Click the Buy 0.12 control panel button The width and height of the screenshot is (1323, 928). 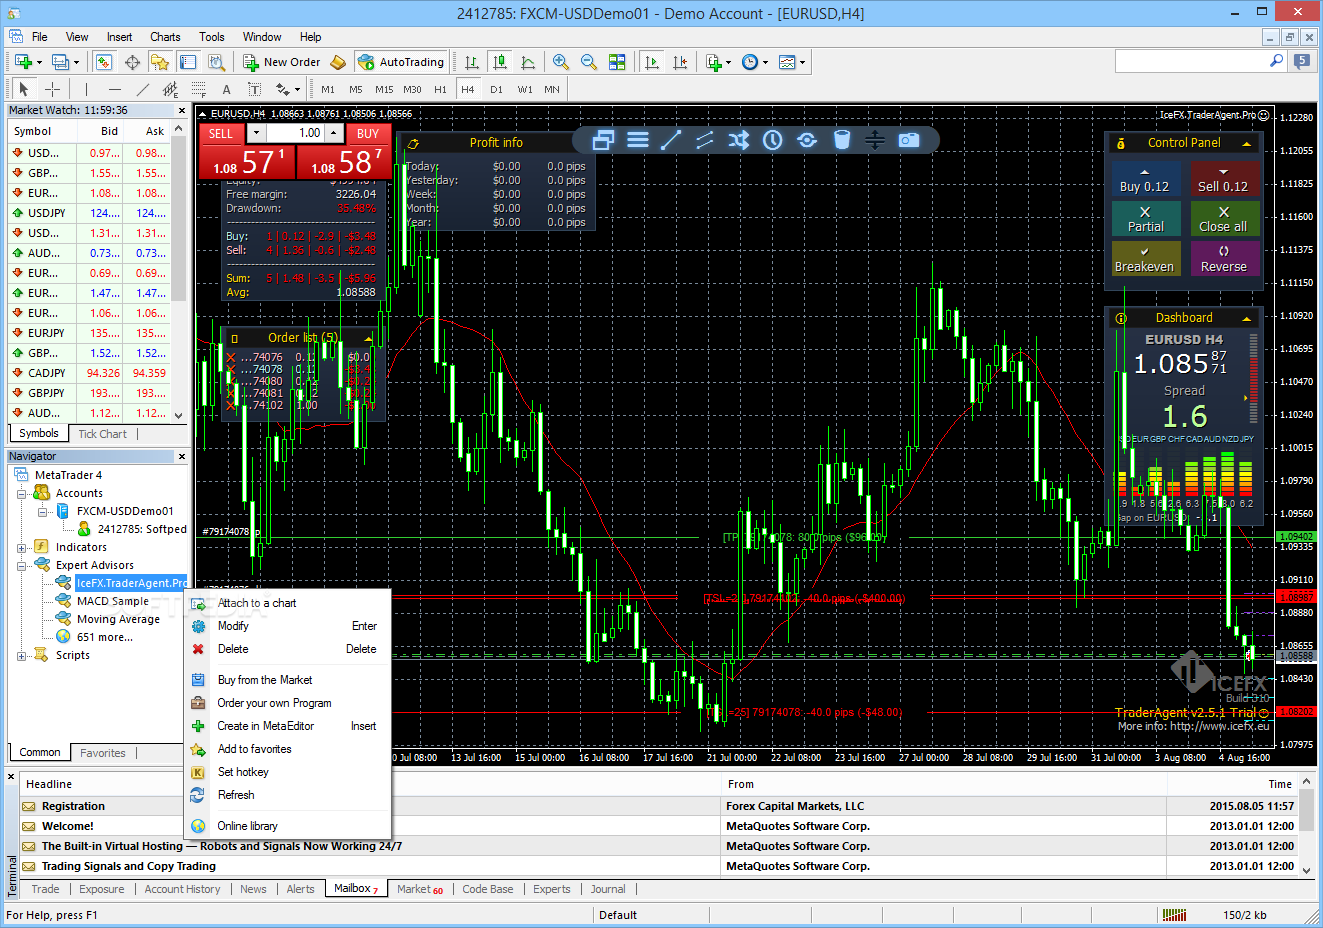[x=1144, y=179]
